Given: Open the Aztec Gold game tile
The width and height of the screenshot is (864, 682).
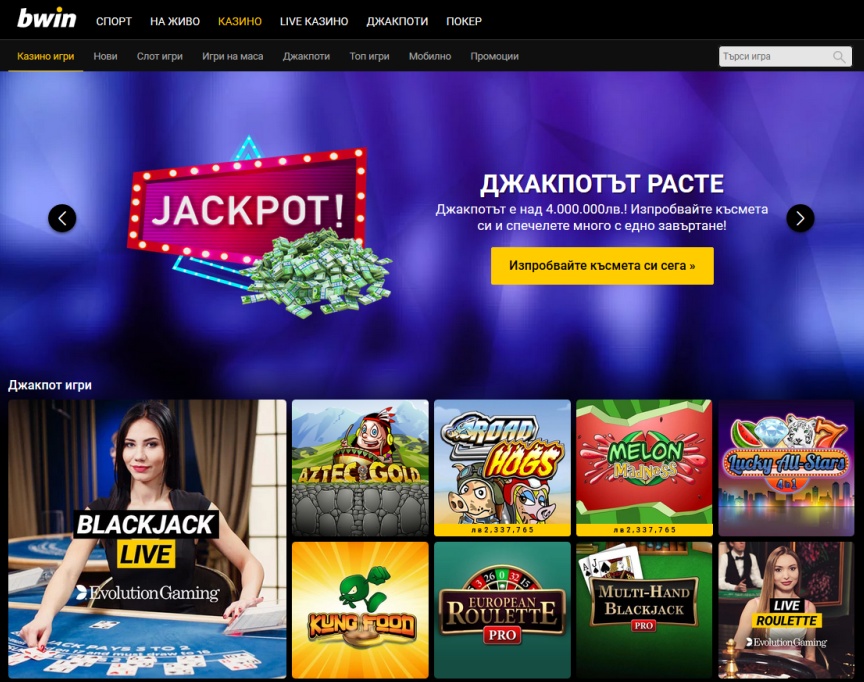Looking at the screenshot, I should (360, 468).
